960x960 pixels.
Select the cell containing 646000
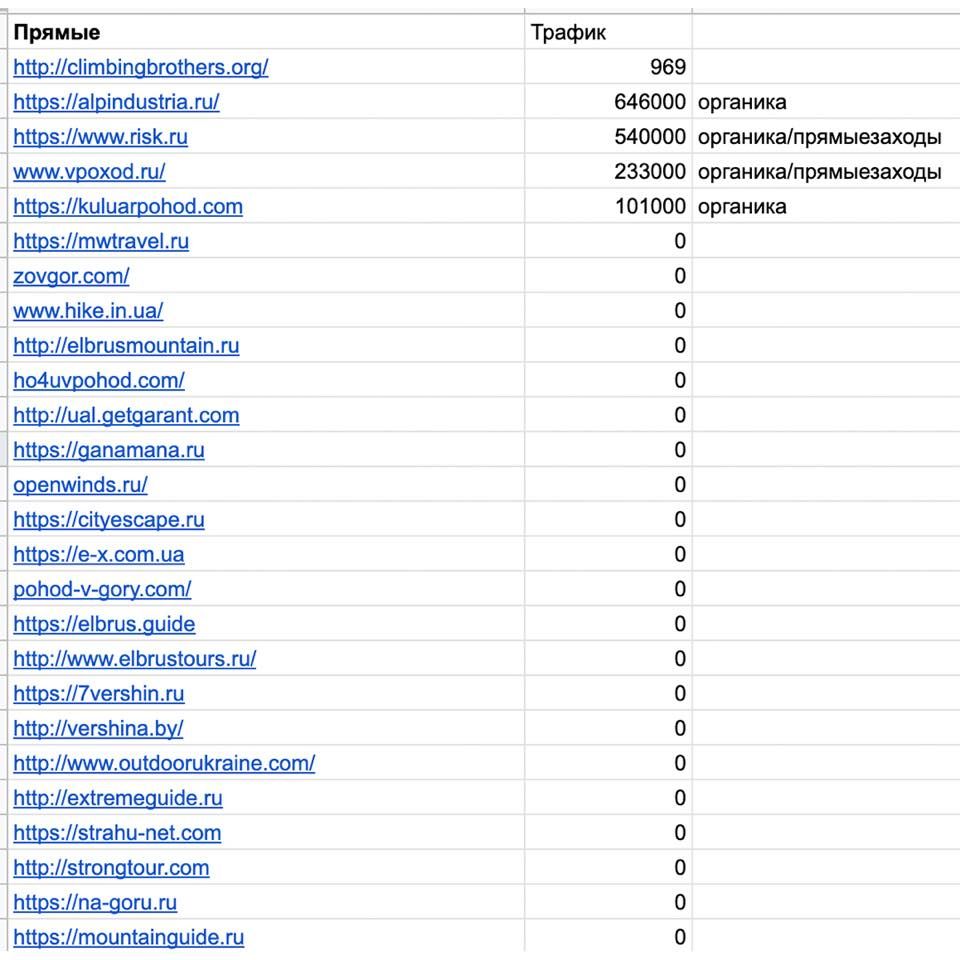click(x=608, y=102)
